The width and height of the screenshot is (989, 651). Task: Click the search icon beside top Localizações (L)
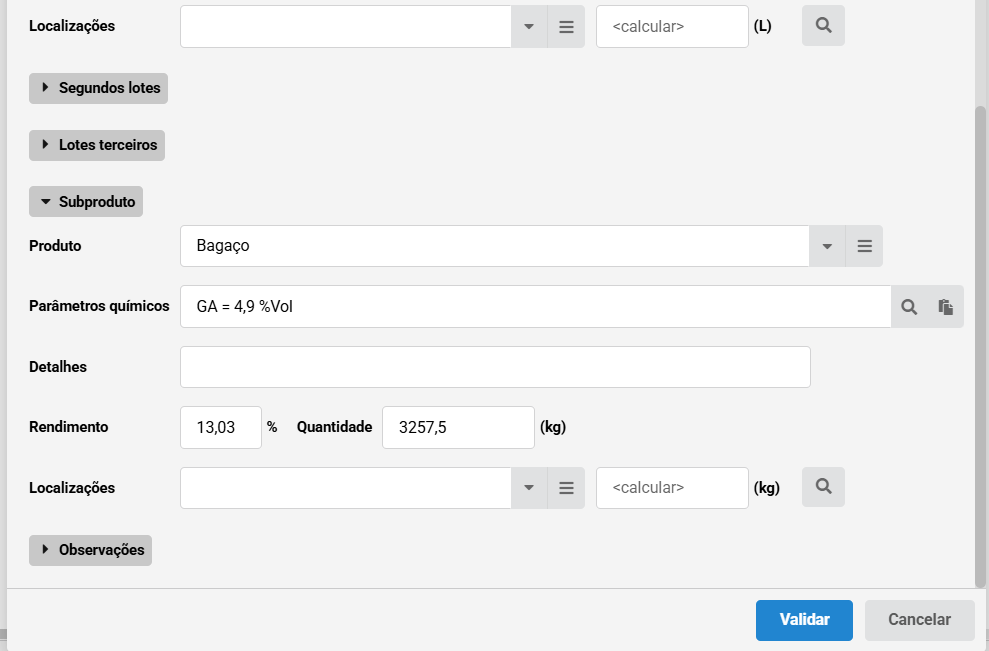[823, 26]
